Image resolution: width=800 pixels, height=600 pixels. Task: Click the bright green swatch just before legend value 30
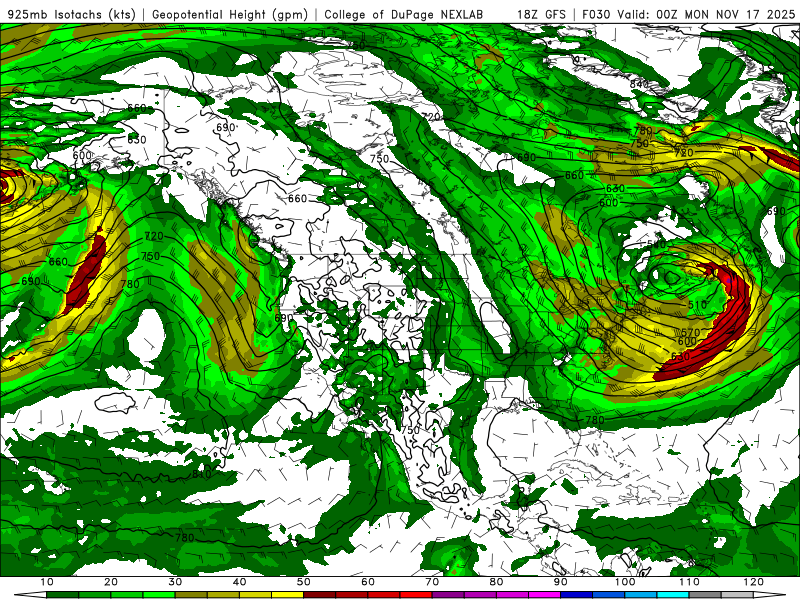(159, 595)
